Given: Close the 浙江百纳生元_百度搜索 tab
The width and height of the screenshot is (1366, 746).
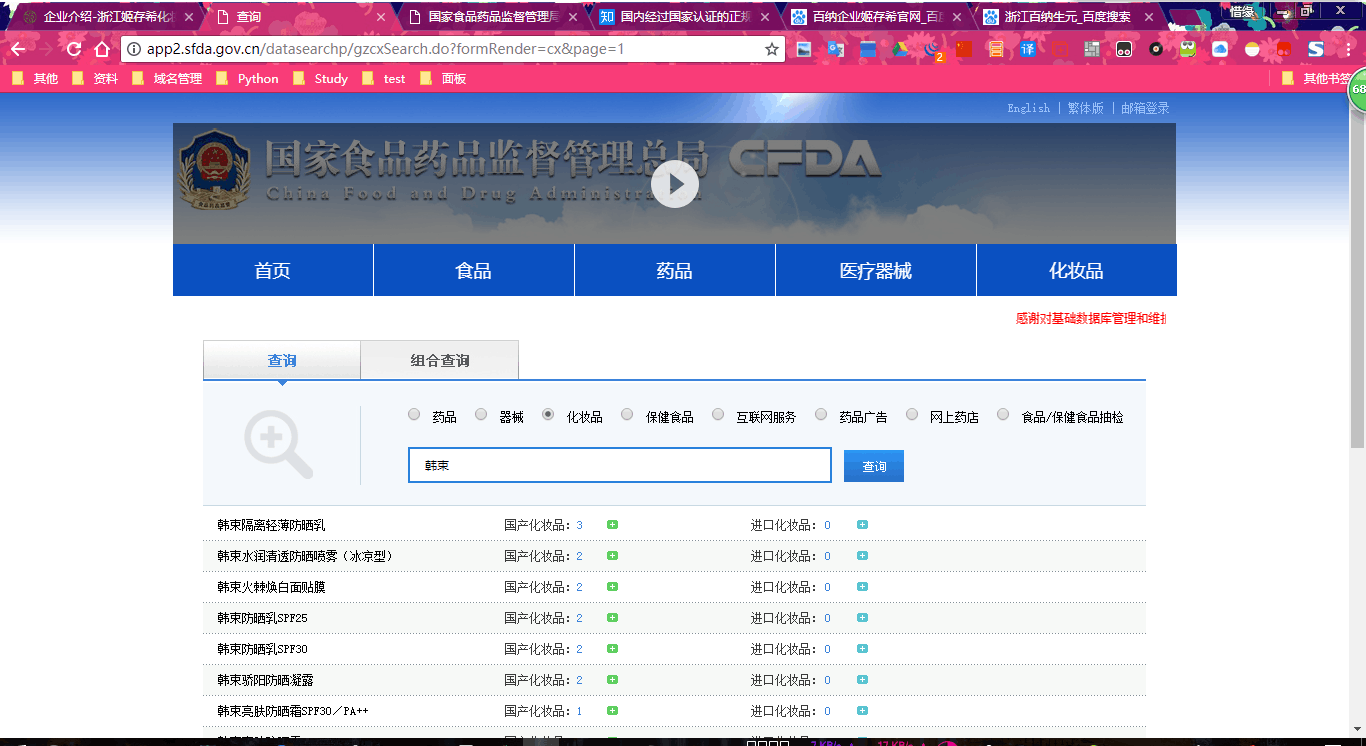Looking at the screenshot, I should pos(1148,17).
